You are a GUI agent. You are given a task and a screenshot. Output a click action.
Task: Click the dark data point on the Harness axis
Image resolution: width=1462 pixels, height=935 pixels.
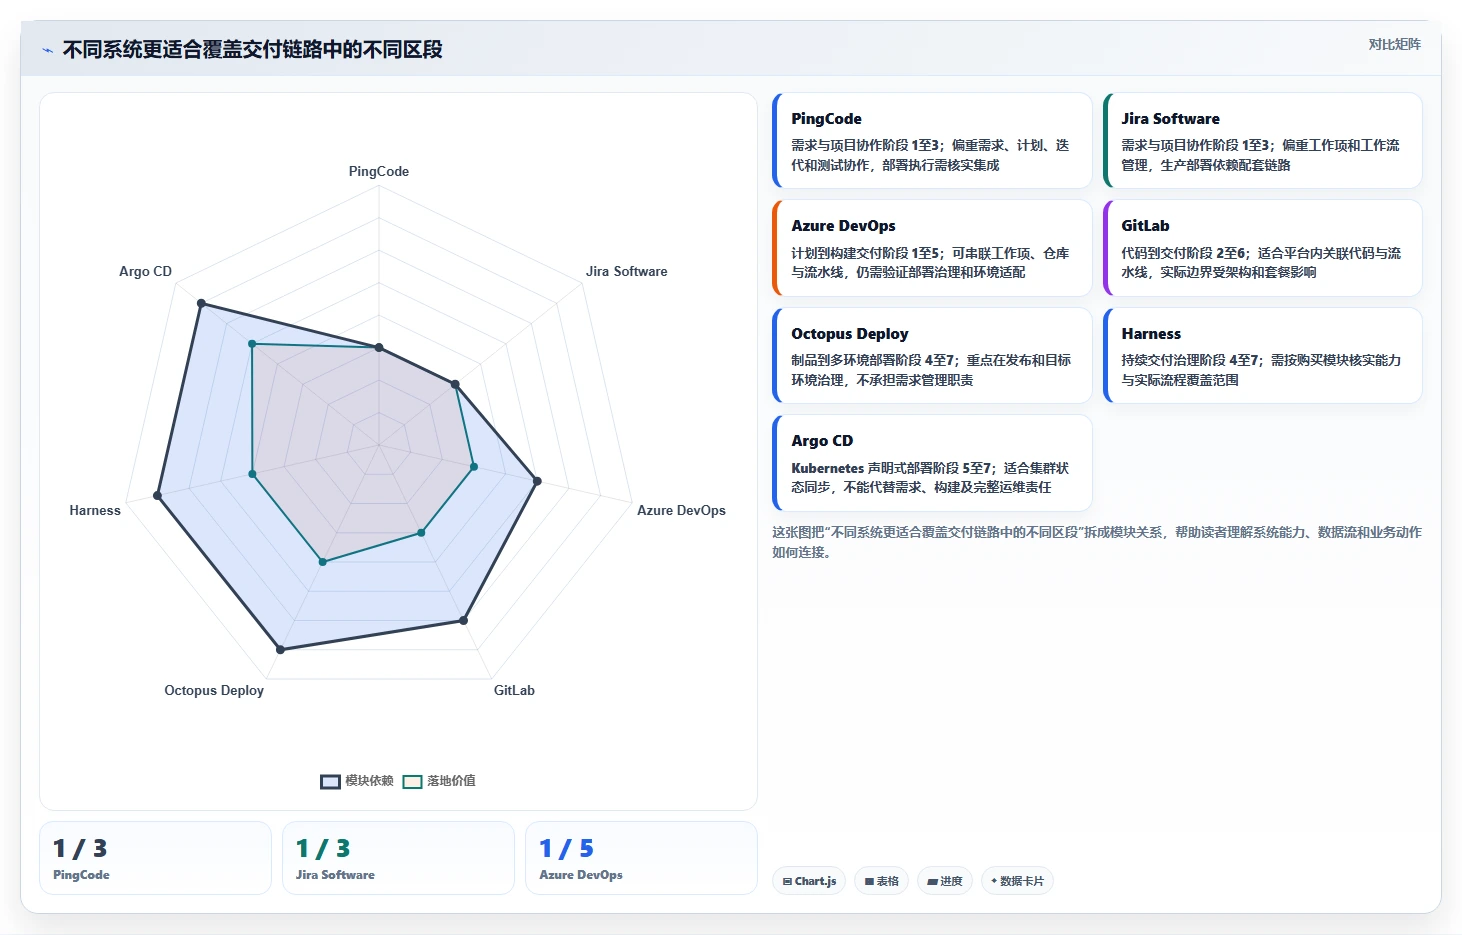(x=157, y=495)
